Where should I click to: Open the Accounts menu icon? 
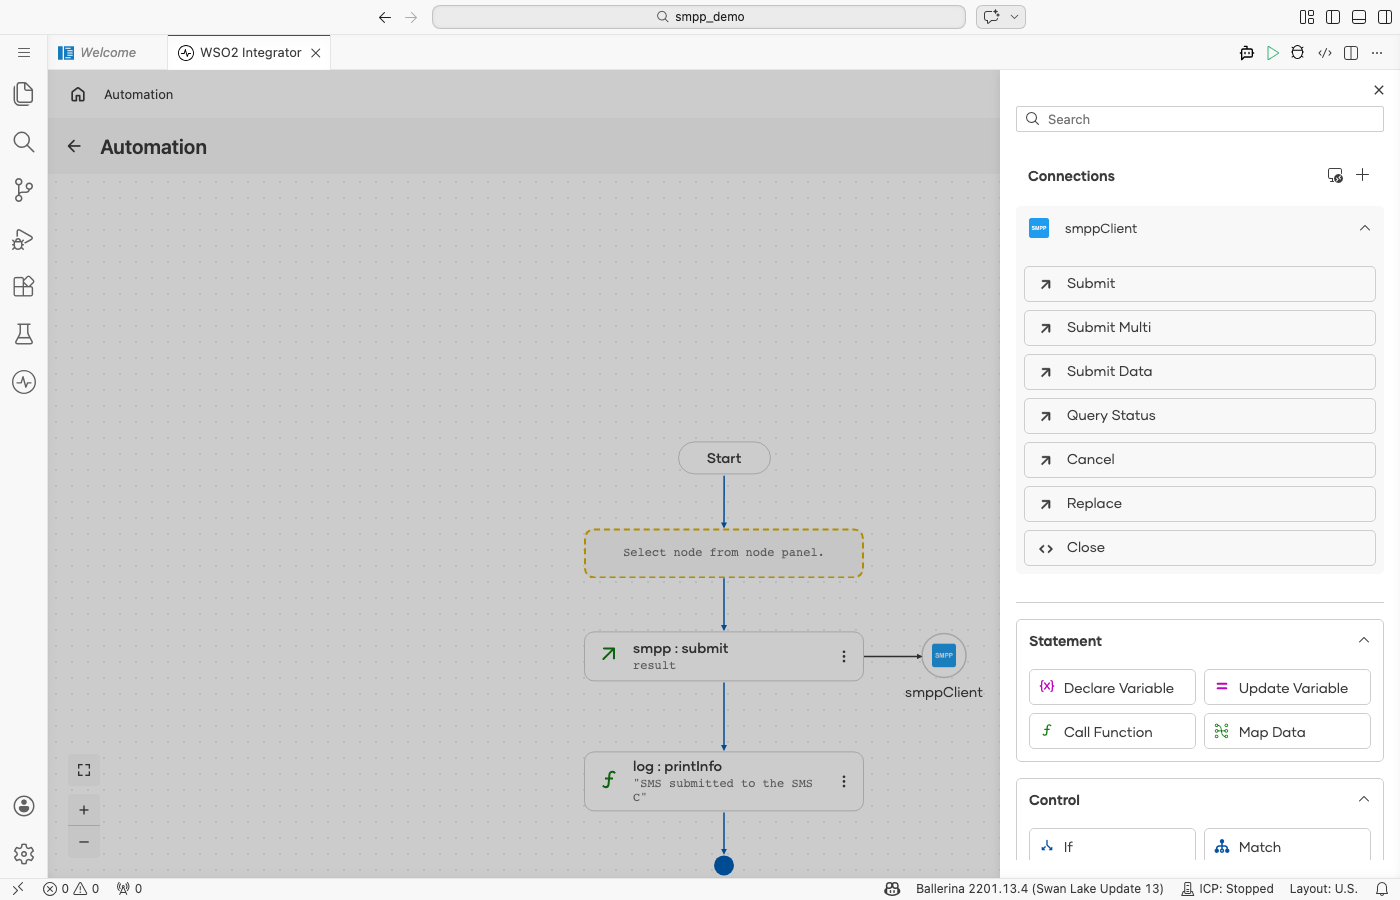pyautogui.click(x=24, y=806)
